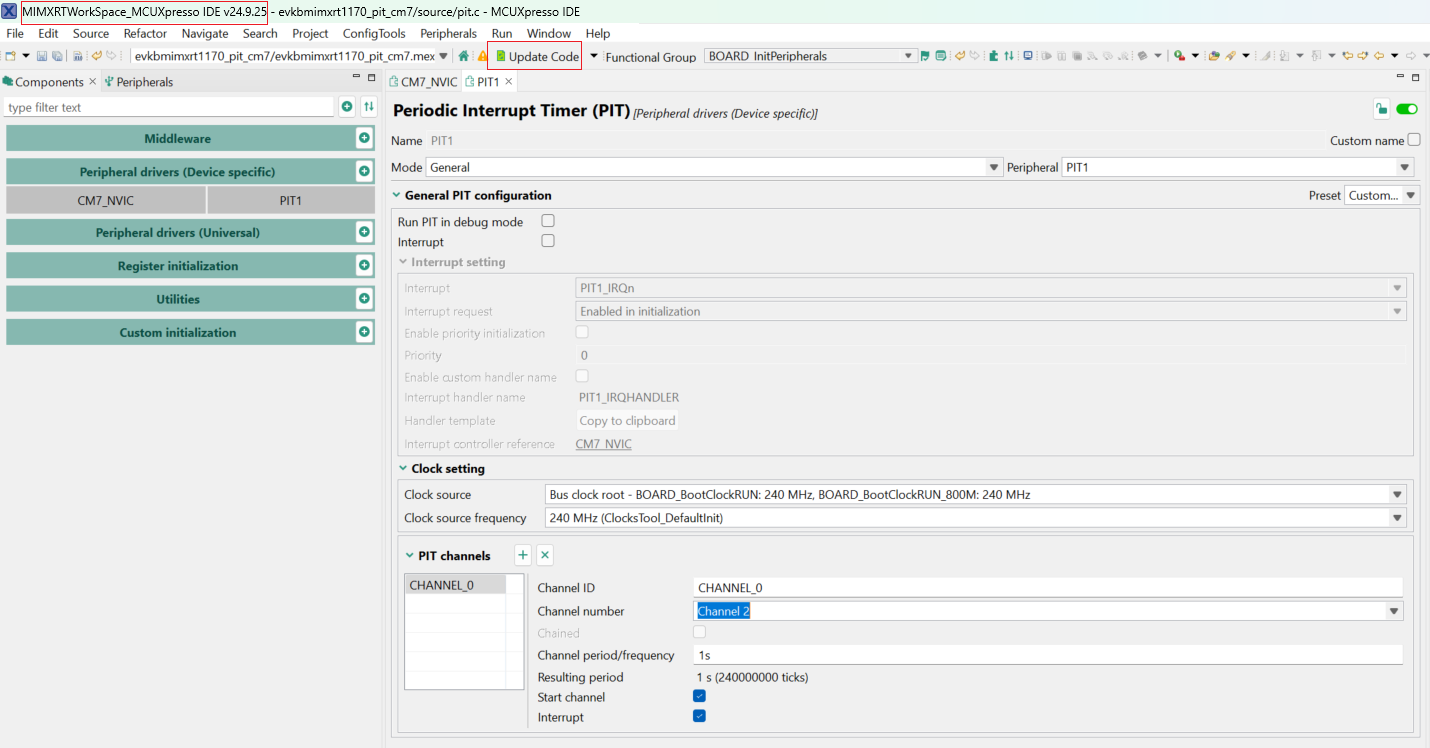Click the lock icon above the PIT1 editor
The image size is (1430, 748).
[x=1381, y=108]
